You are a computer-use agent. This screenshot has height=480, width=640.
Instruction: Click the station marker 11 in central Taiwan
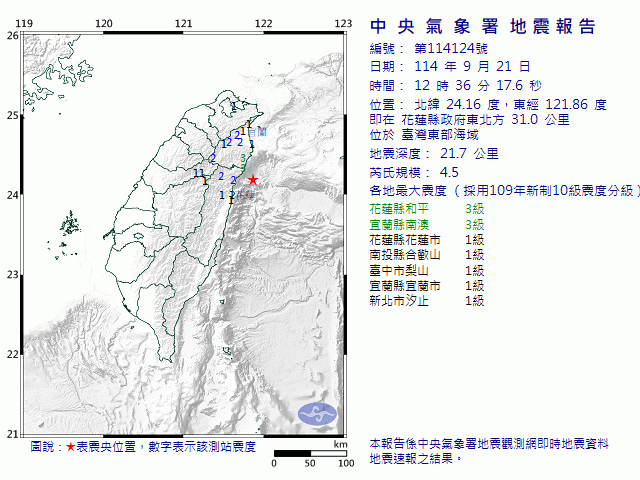[199, 173]
